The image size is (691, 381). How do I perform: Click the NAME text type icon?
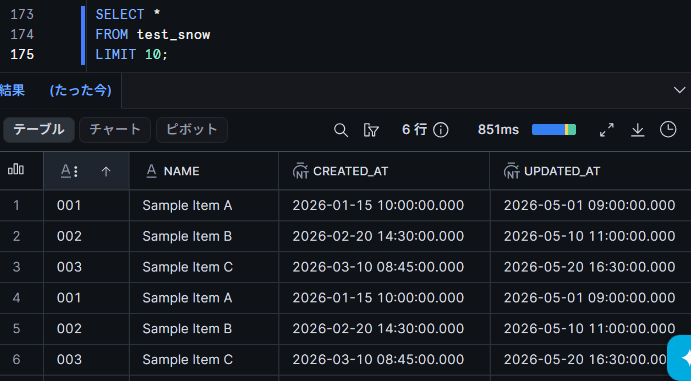coord(151,171)
